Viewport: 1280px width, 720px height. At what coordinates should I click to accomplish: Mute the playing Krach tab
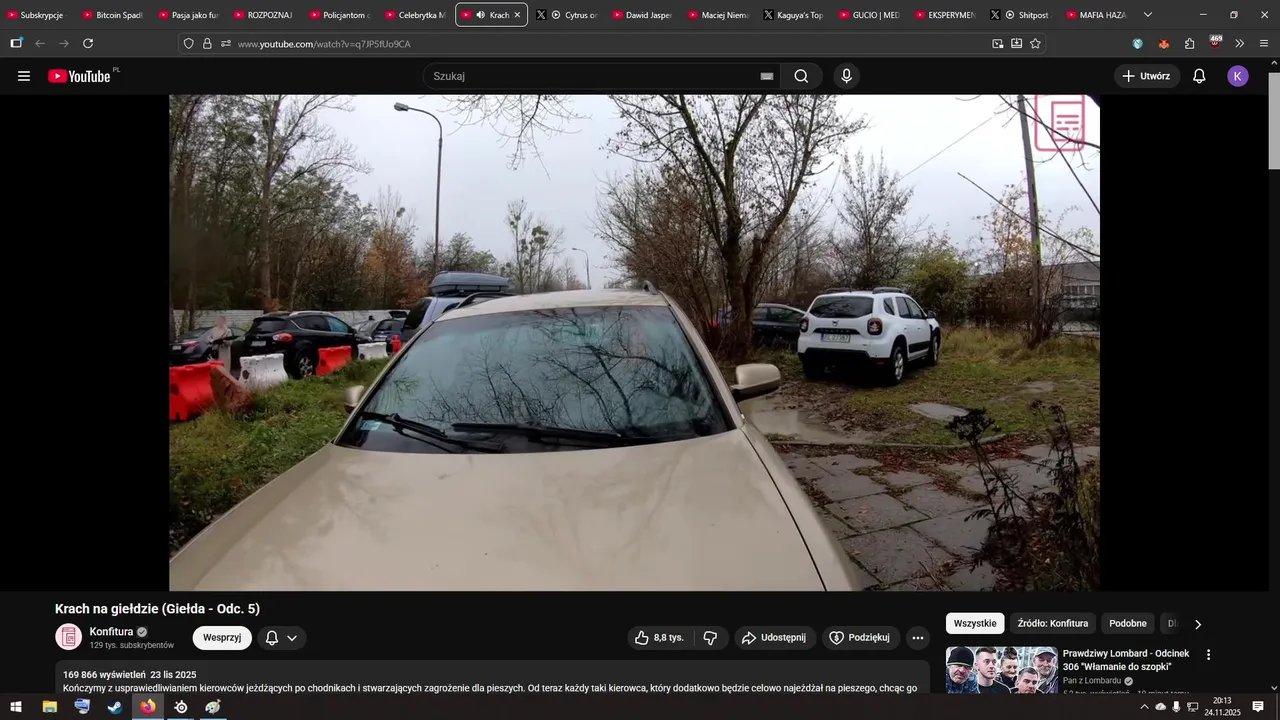point(480,15)
